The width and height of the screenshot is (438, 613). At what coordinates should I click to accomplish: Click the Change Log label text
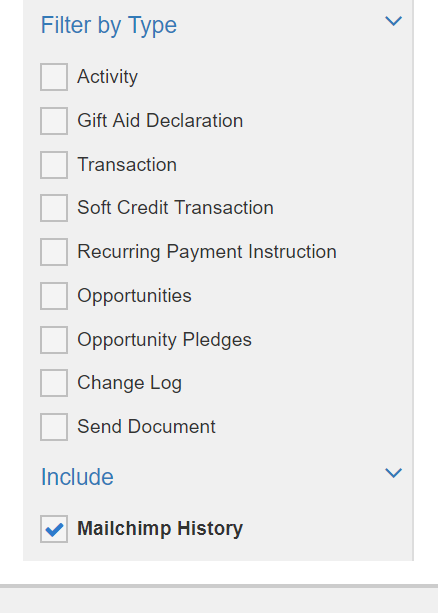(x=129, y=383)
